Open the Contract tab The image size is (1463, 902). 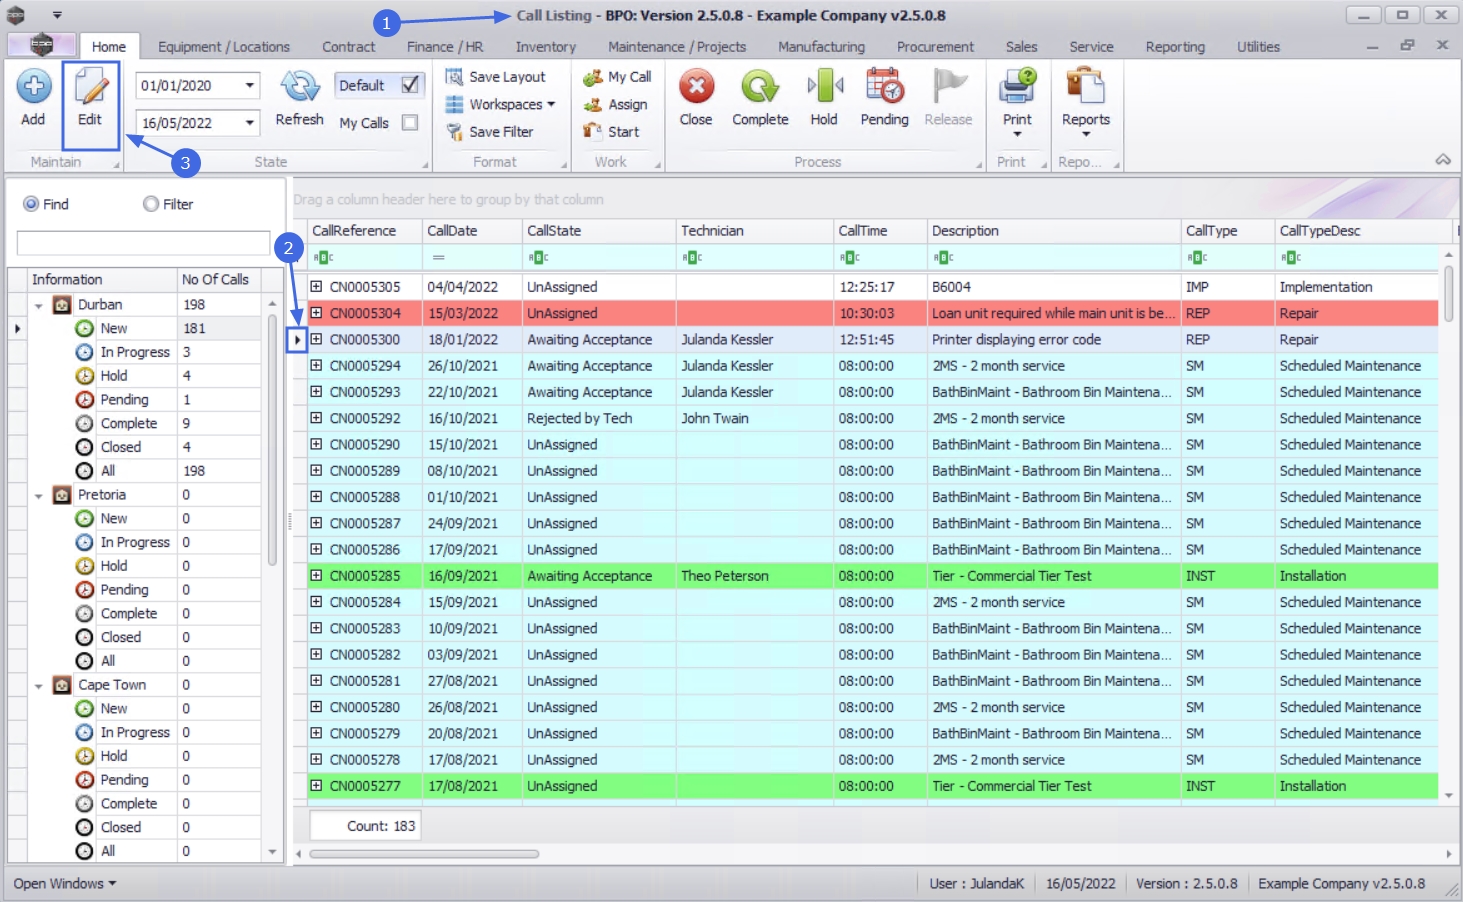coord(349,47)
